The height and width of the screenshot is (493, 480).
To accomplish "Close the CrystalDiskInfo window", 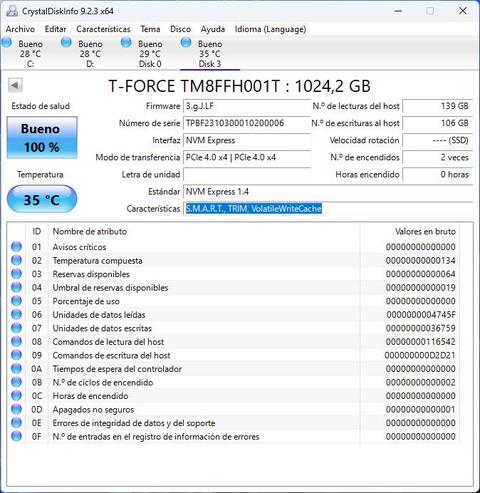I will 463,11.
